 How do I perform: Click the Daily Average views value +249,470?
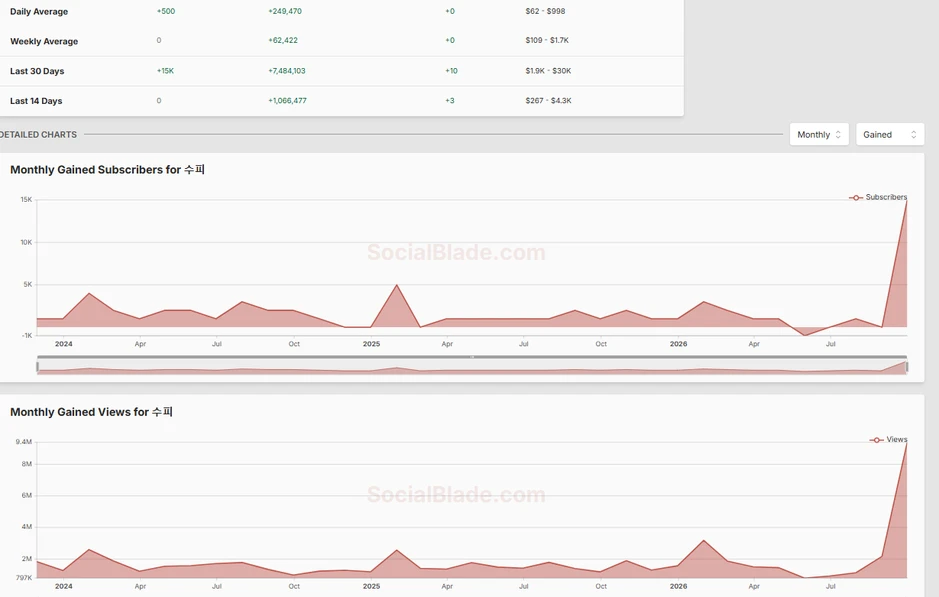285,11
